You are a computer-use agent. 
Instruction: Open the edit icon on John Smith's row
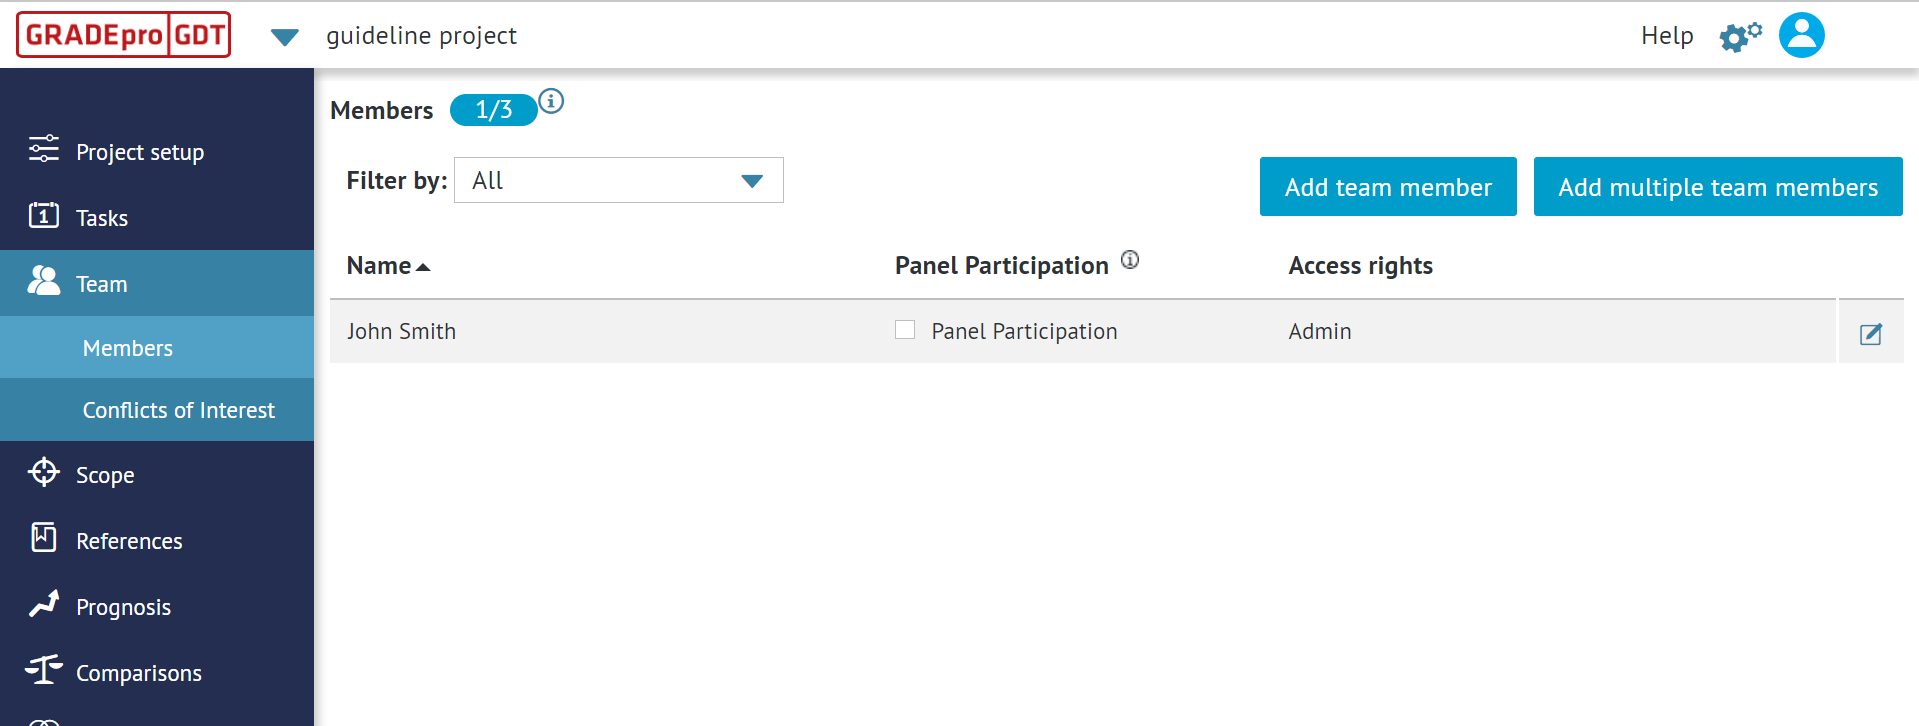coord(1870,333)
